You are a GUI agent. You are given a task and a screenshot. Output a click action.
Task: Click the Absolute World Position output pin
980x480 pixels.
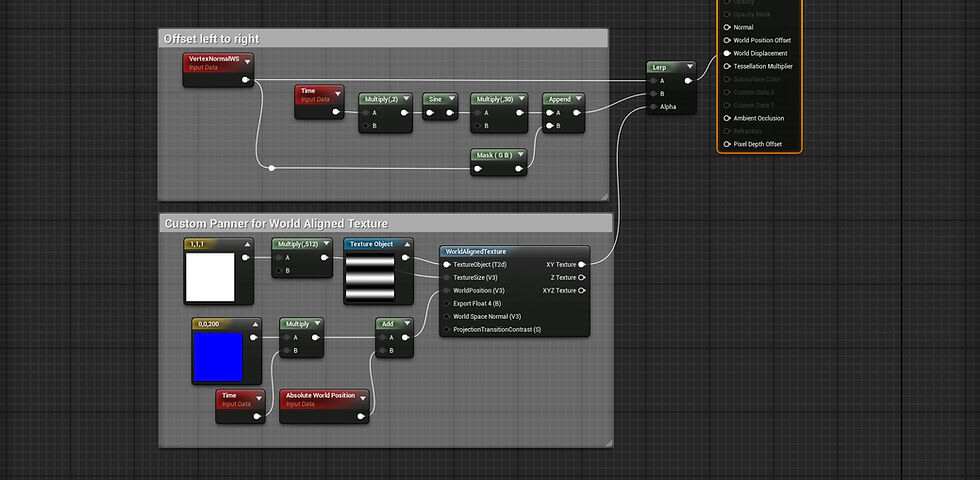(x=361, y=416)
